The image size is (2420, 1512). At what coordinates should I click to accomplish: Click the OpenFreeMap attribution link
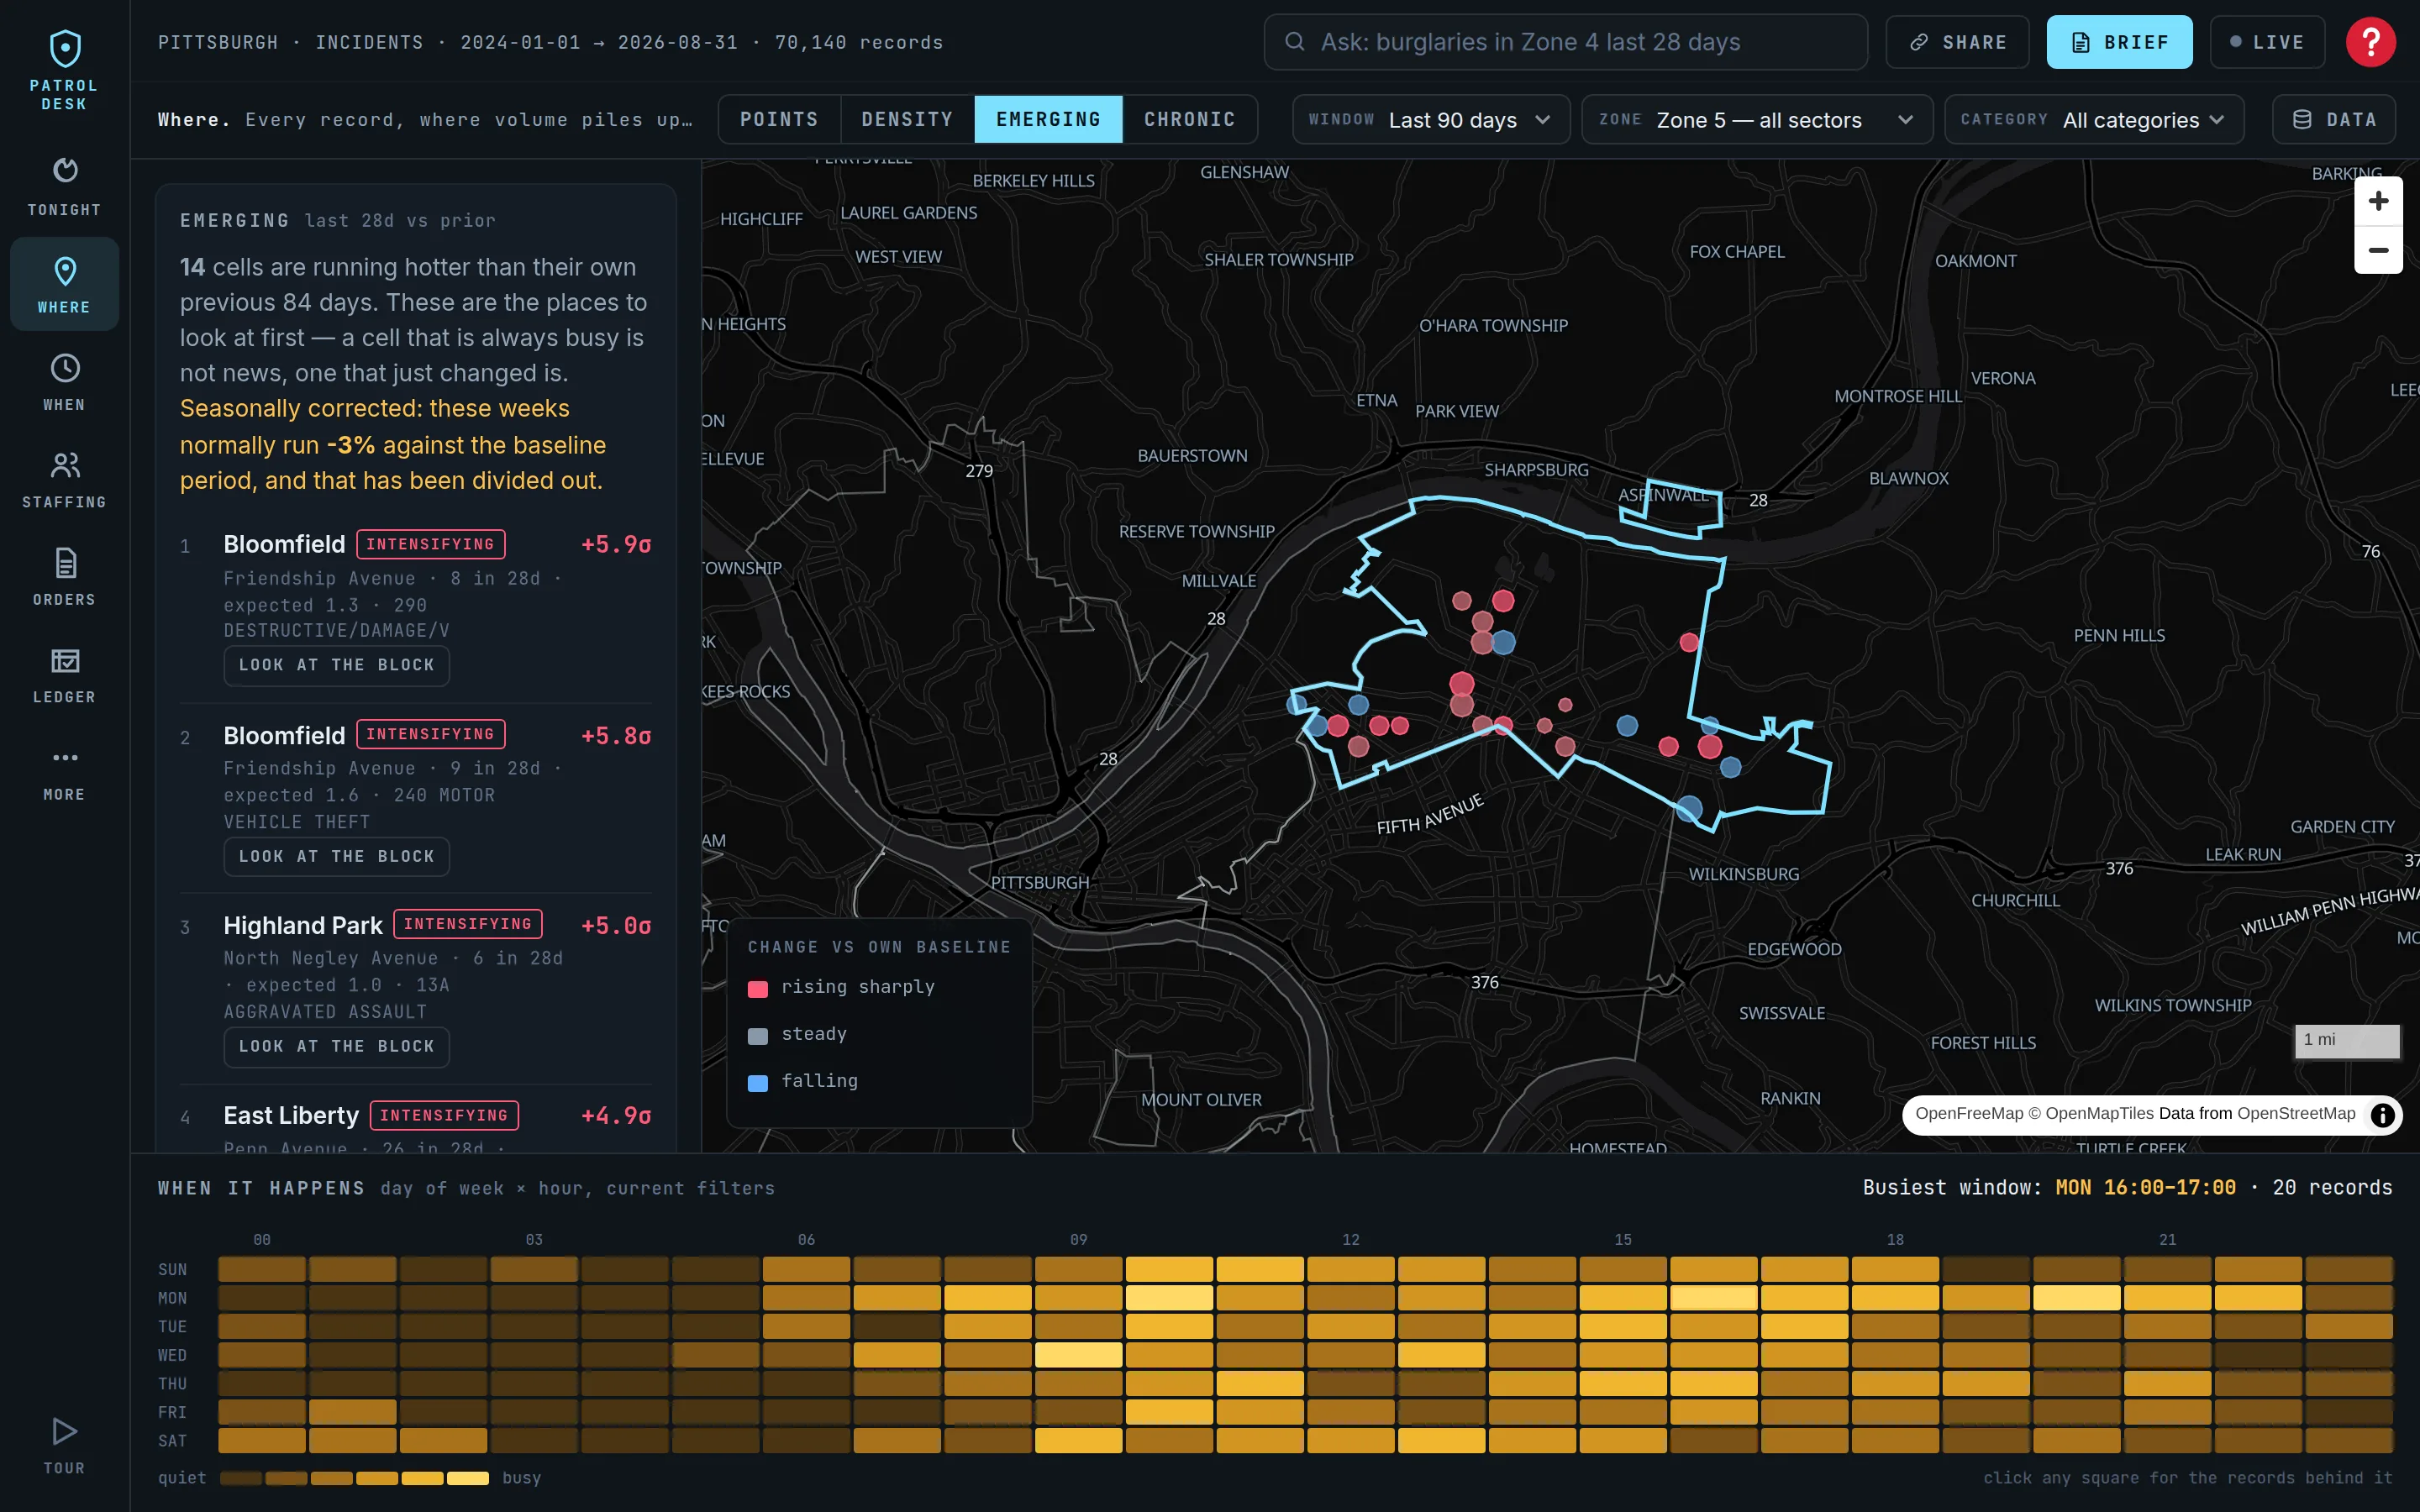[x=1969, y=1113]
